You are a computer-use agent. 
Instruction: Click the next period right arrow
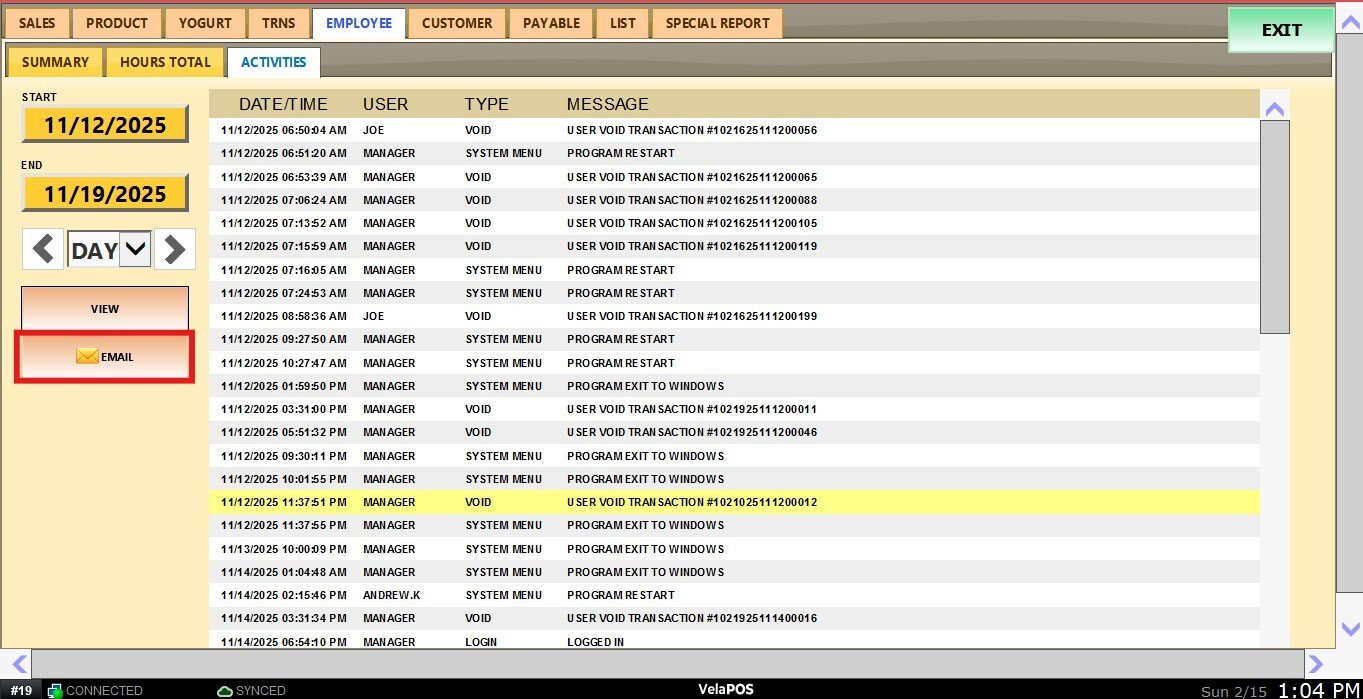coord(175,249)
